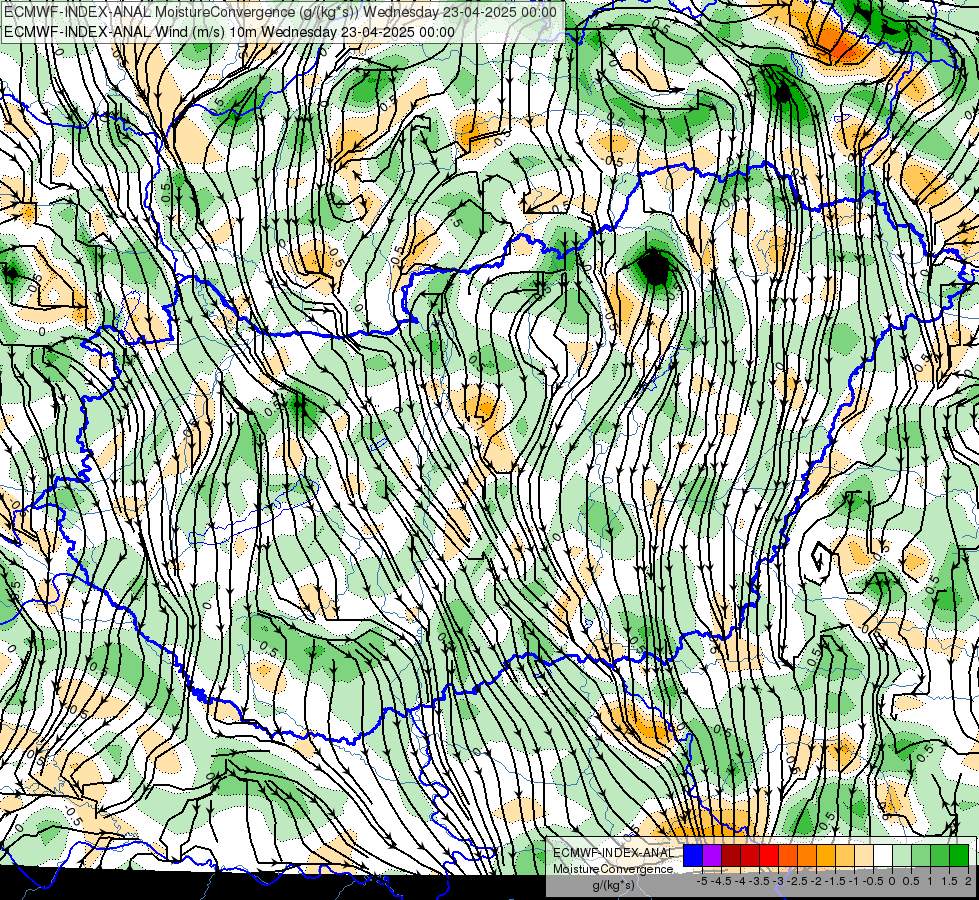Click the darkest red swatch between -4.5 and -4
Screen dimensions: 979x900
click(x=731, y=855)
